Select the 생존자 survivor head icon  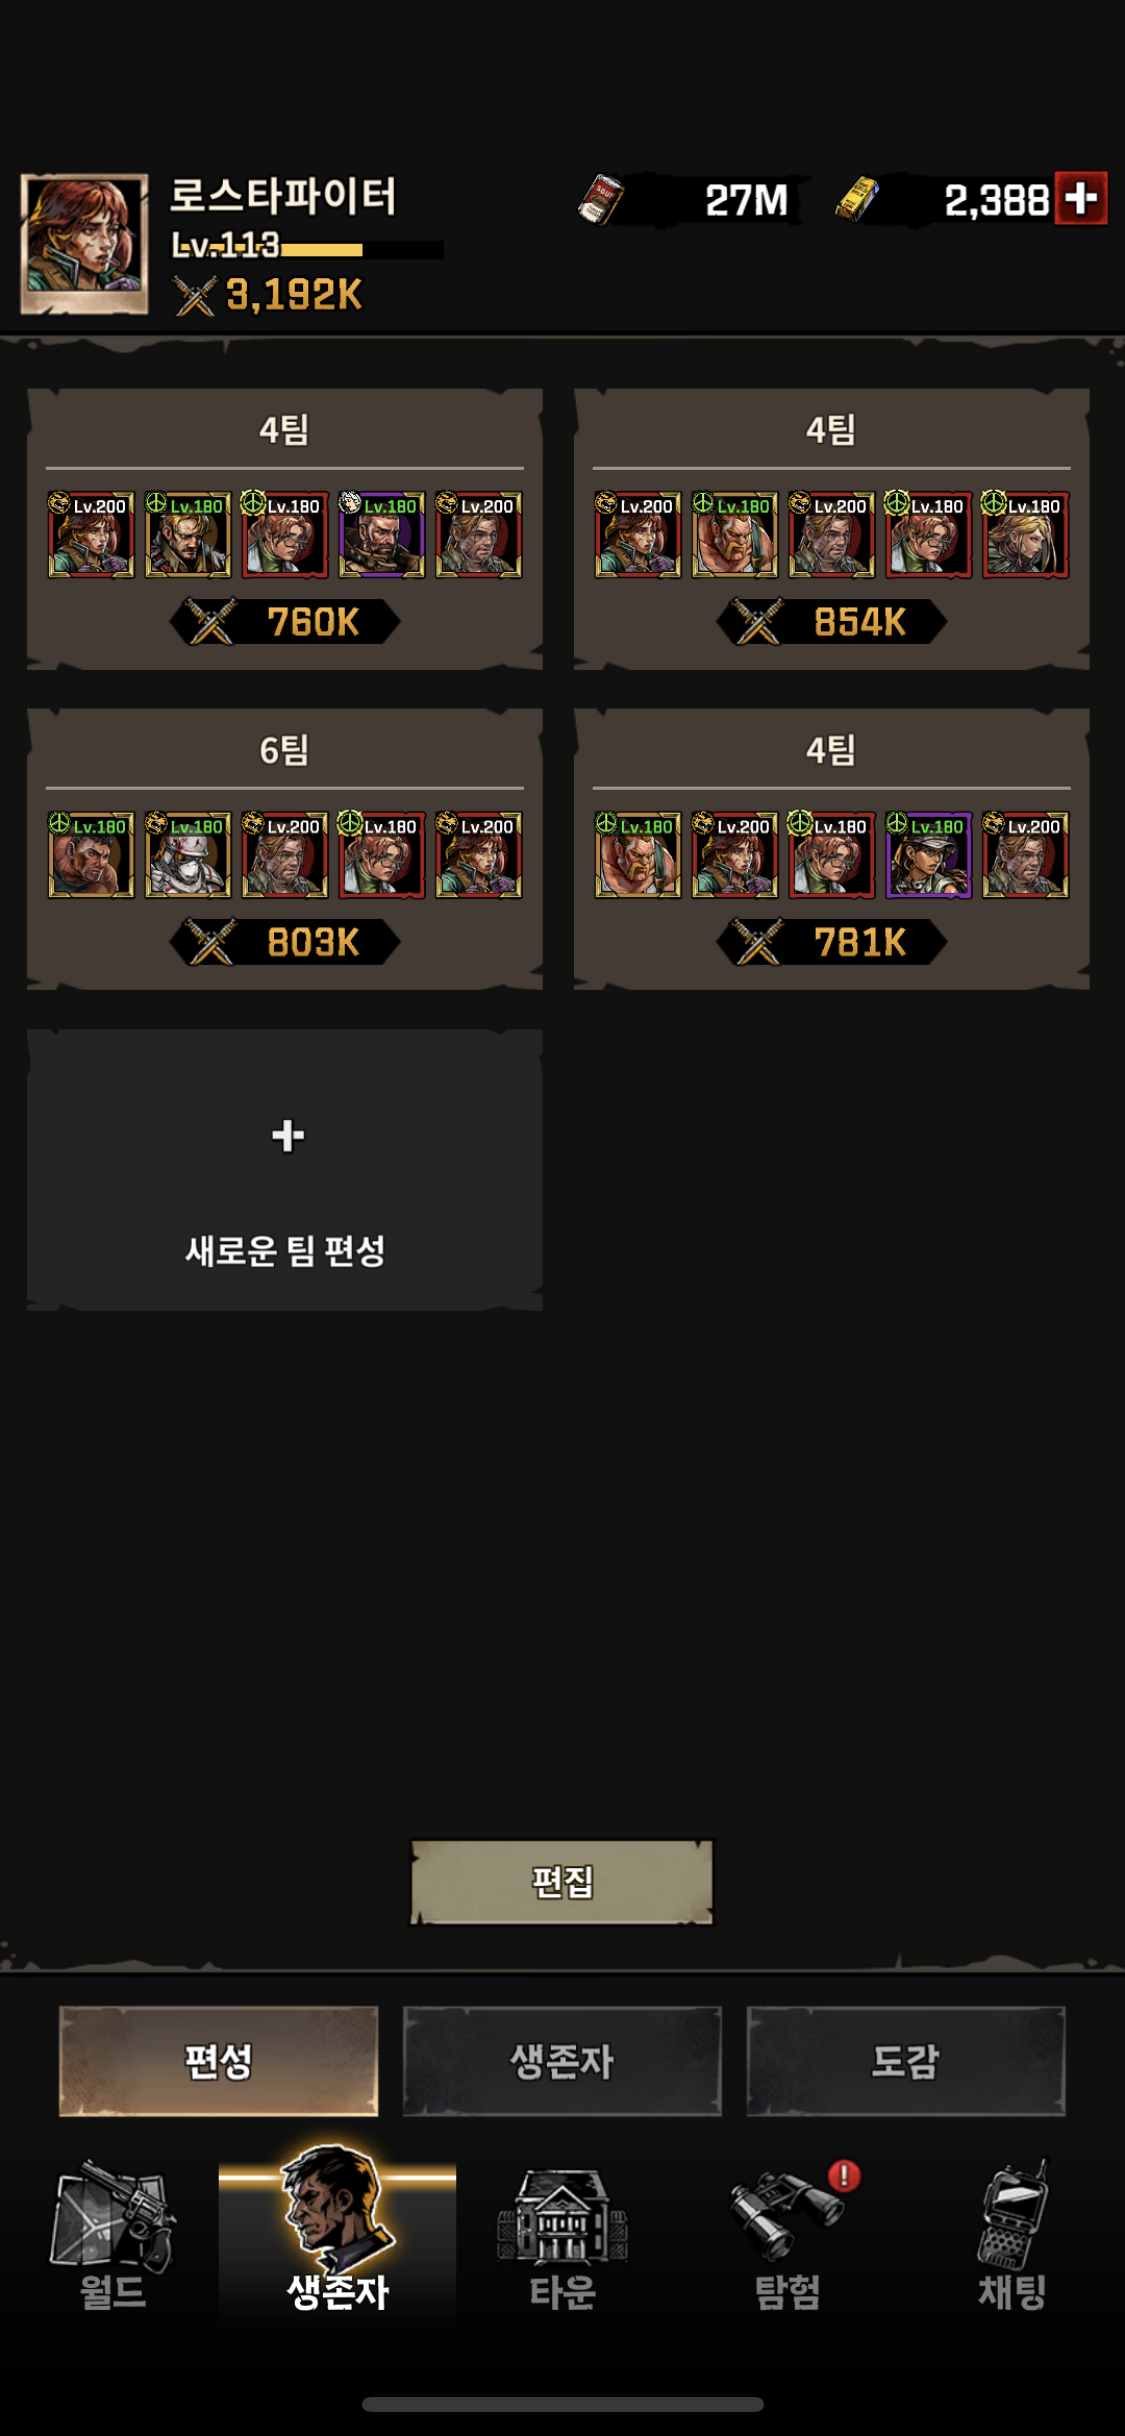337,2232
